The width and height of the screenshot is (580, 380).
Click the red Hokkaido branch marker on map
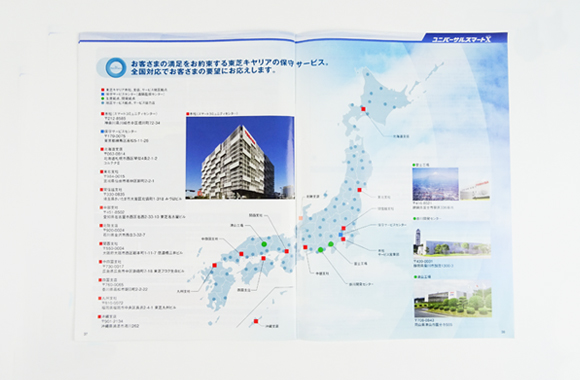[363, 109]
